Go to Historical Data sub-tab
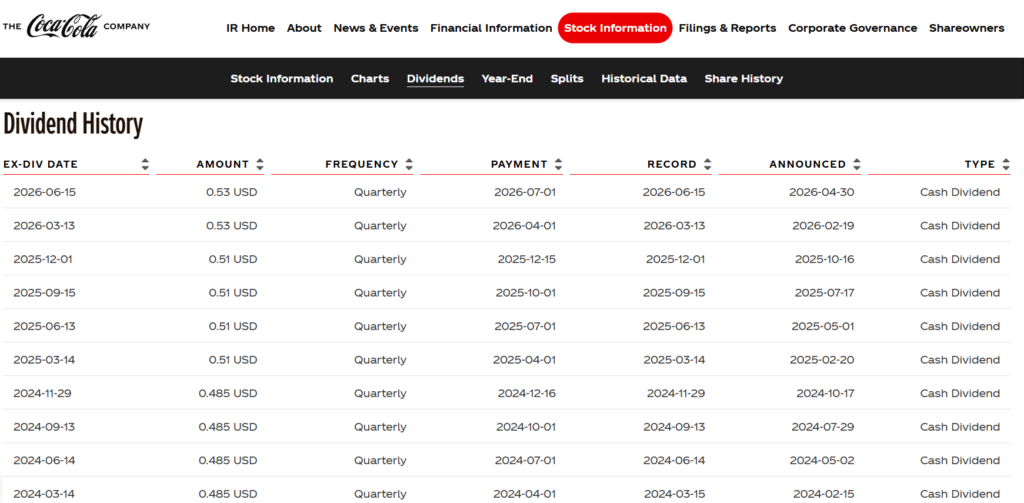 click(644, 78)
